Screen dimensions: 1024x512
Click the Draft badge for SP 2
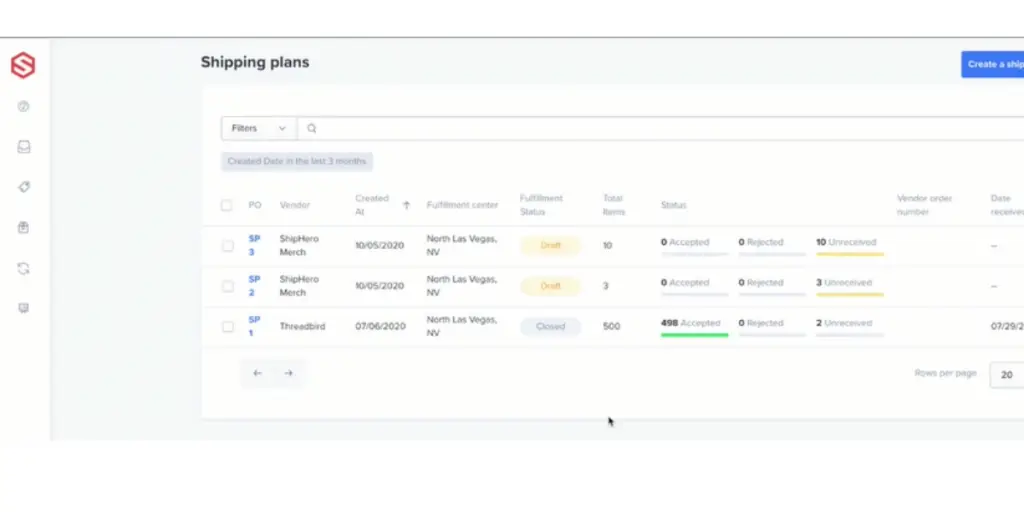pyautogui.click(x=551, y=286)
